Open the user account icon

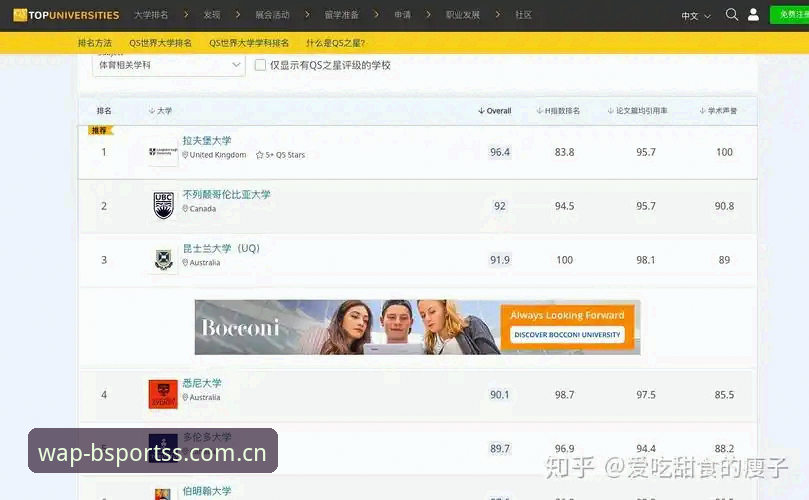tap(753, 14)
